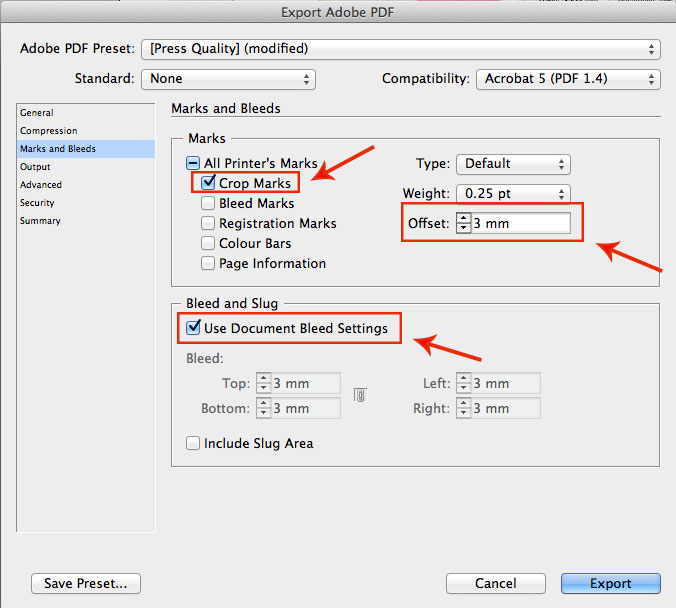This screenshot has height=608, width=676.
Task: Enable the Page Information checkbox
Action: pos(208,263)
